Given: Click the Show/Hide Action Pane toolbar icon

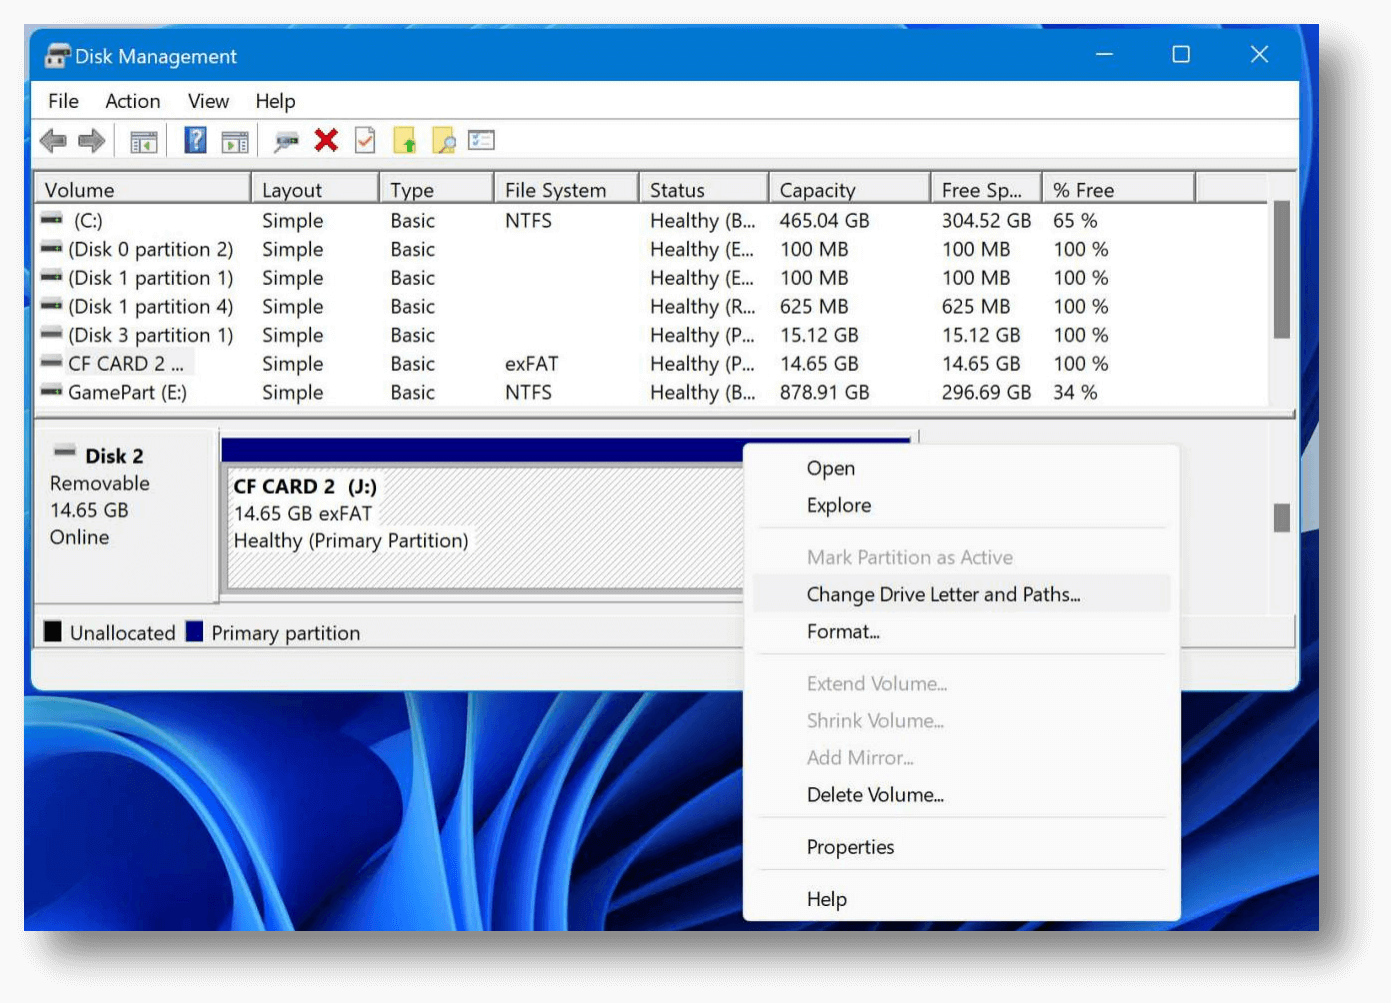Looking at the screenshot, I should [x=236, y=140].
